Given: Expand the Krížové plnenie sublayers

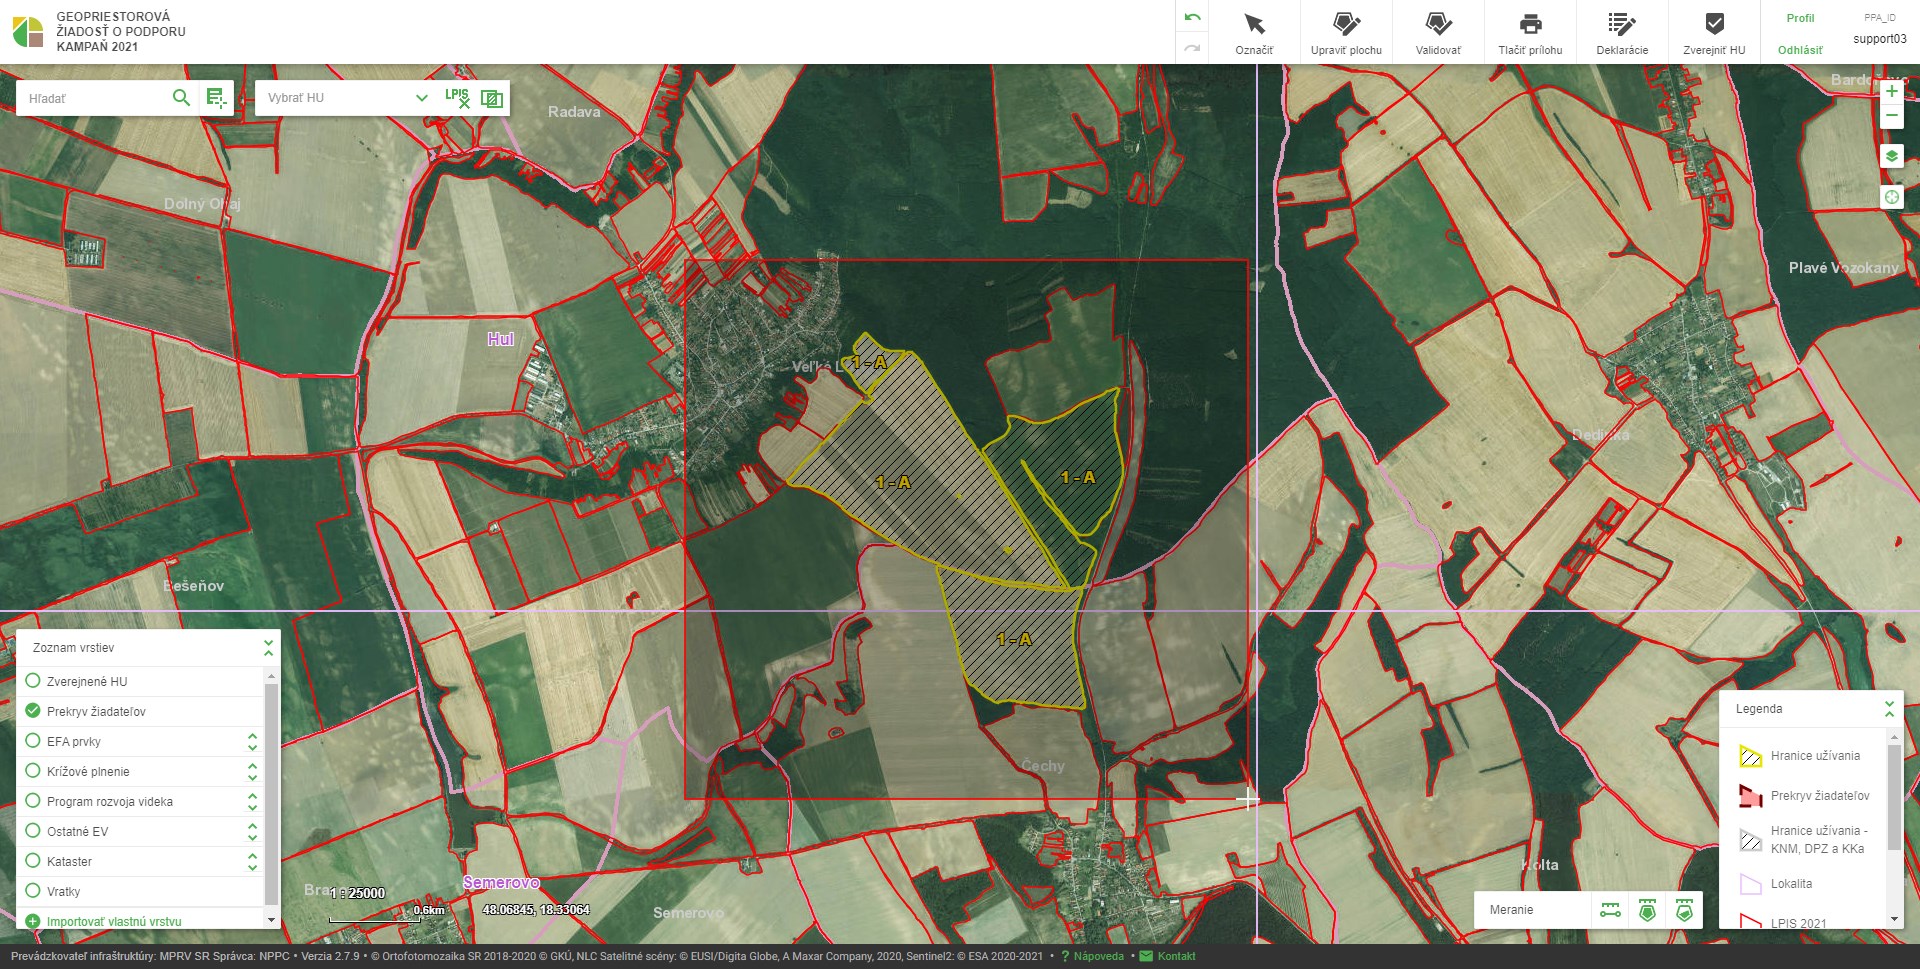Looking at the screenshot, I should pyautogui.click(x=252, y=771).
